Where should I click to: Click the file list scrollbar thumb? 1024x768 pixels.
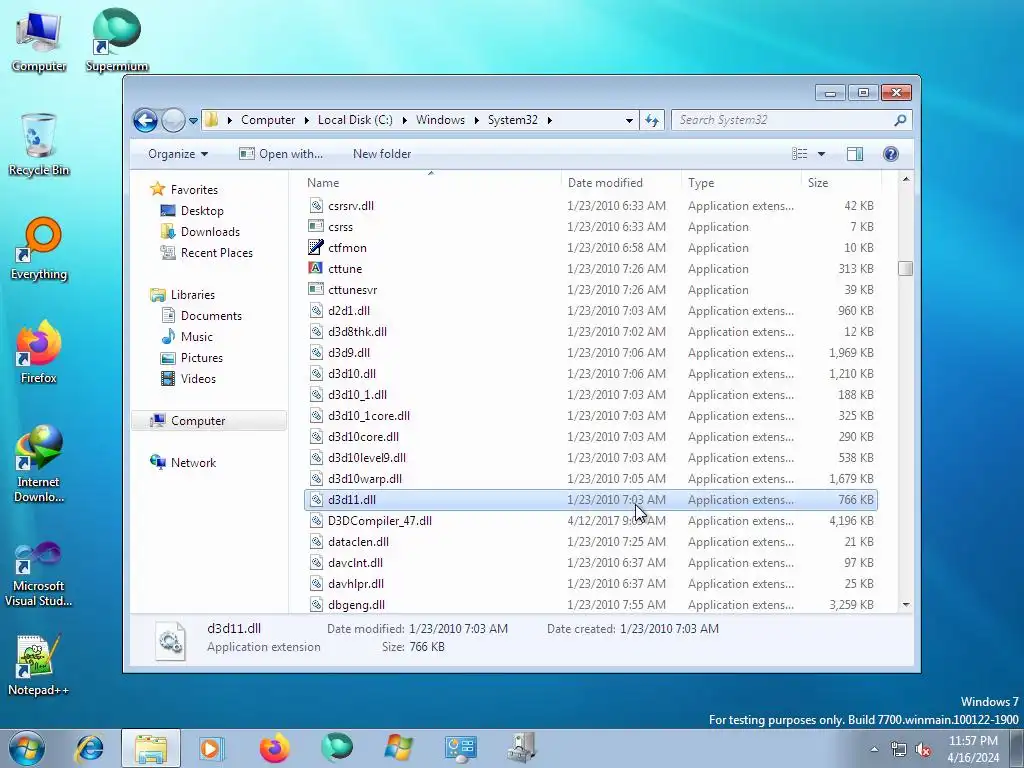(x=905, y=268)
